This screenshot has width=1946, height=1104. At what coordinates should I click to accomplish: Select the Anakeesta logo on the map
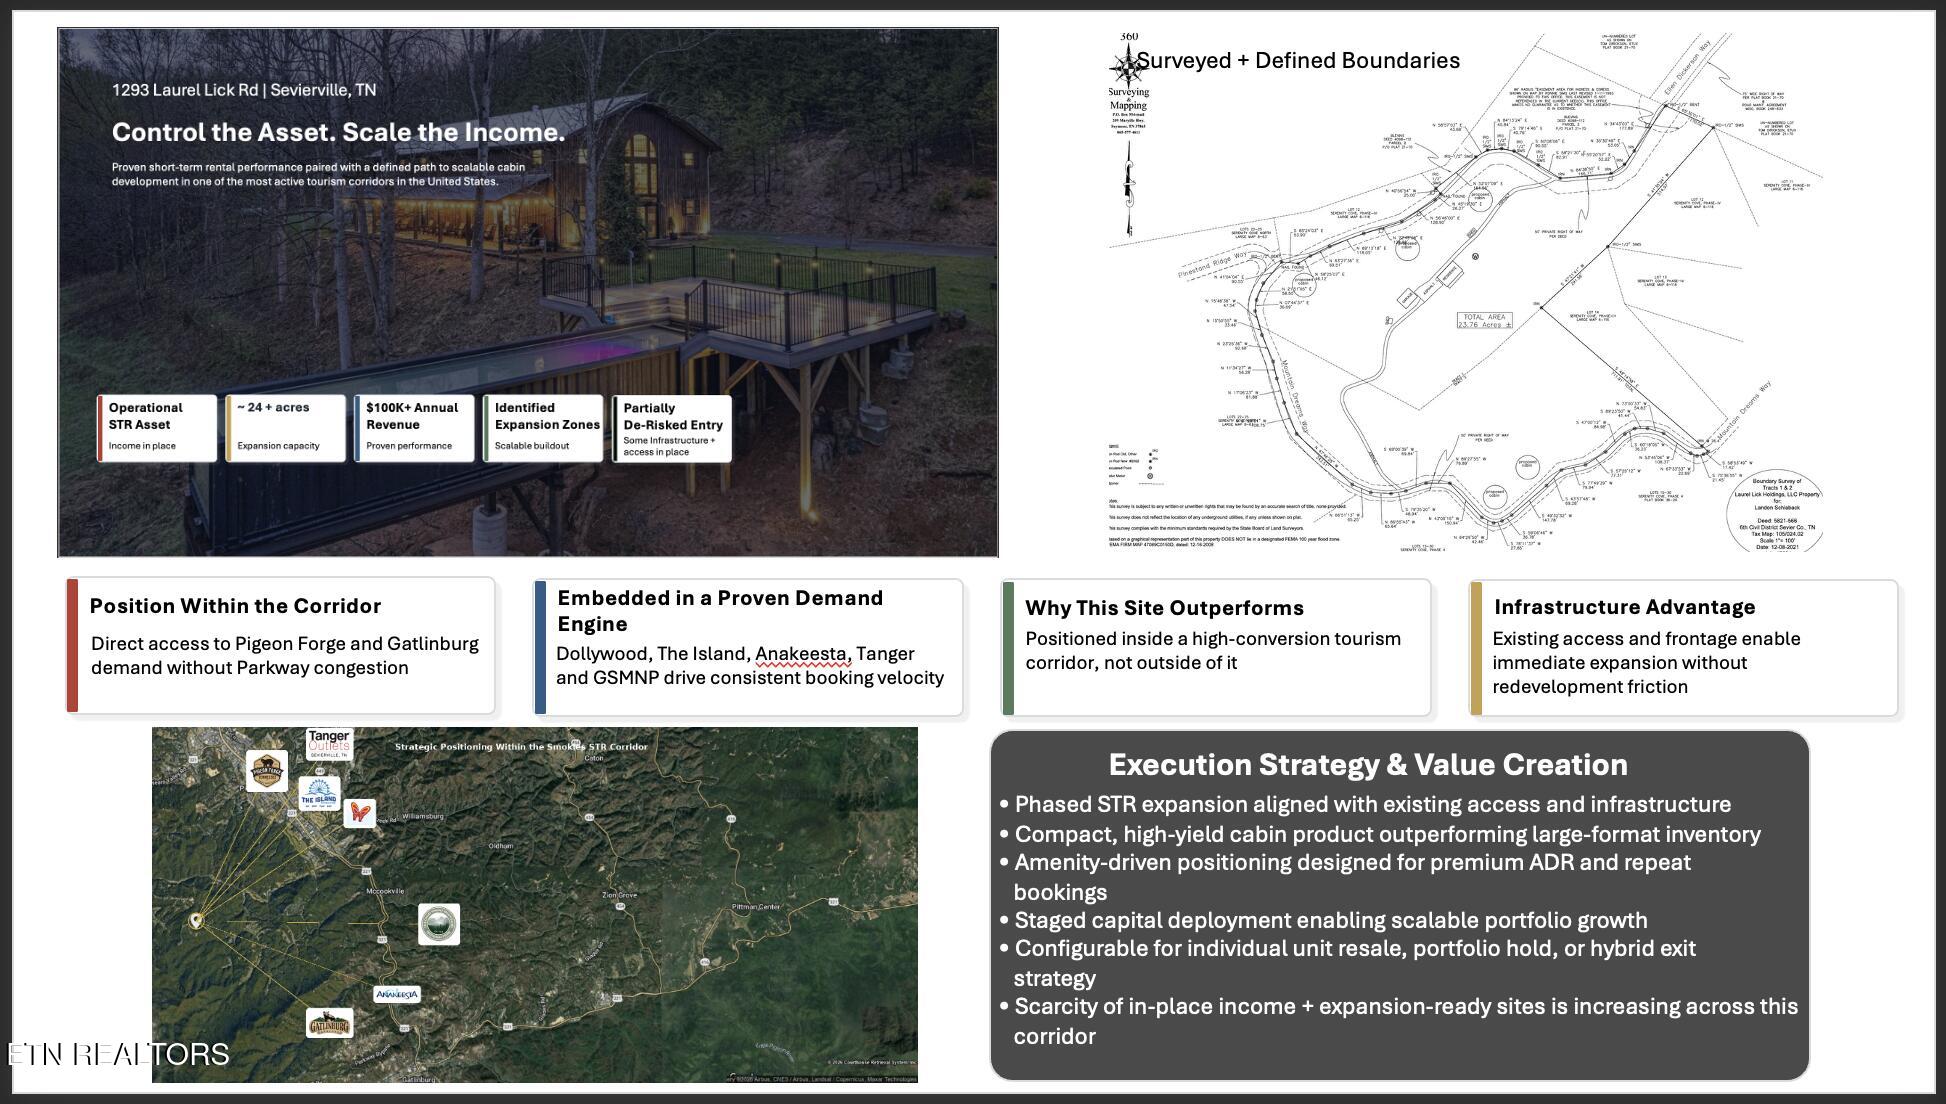tap(397, 994)
